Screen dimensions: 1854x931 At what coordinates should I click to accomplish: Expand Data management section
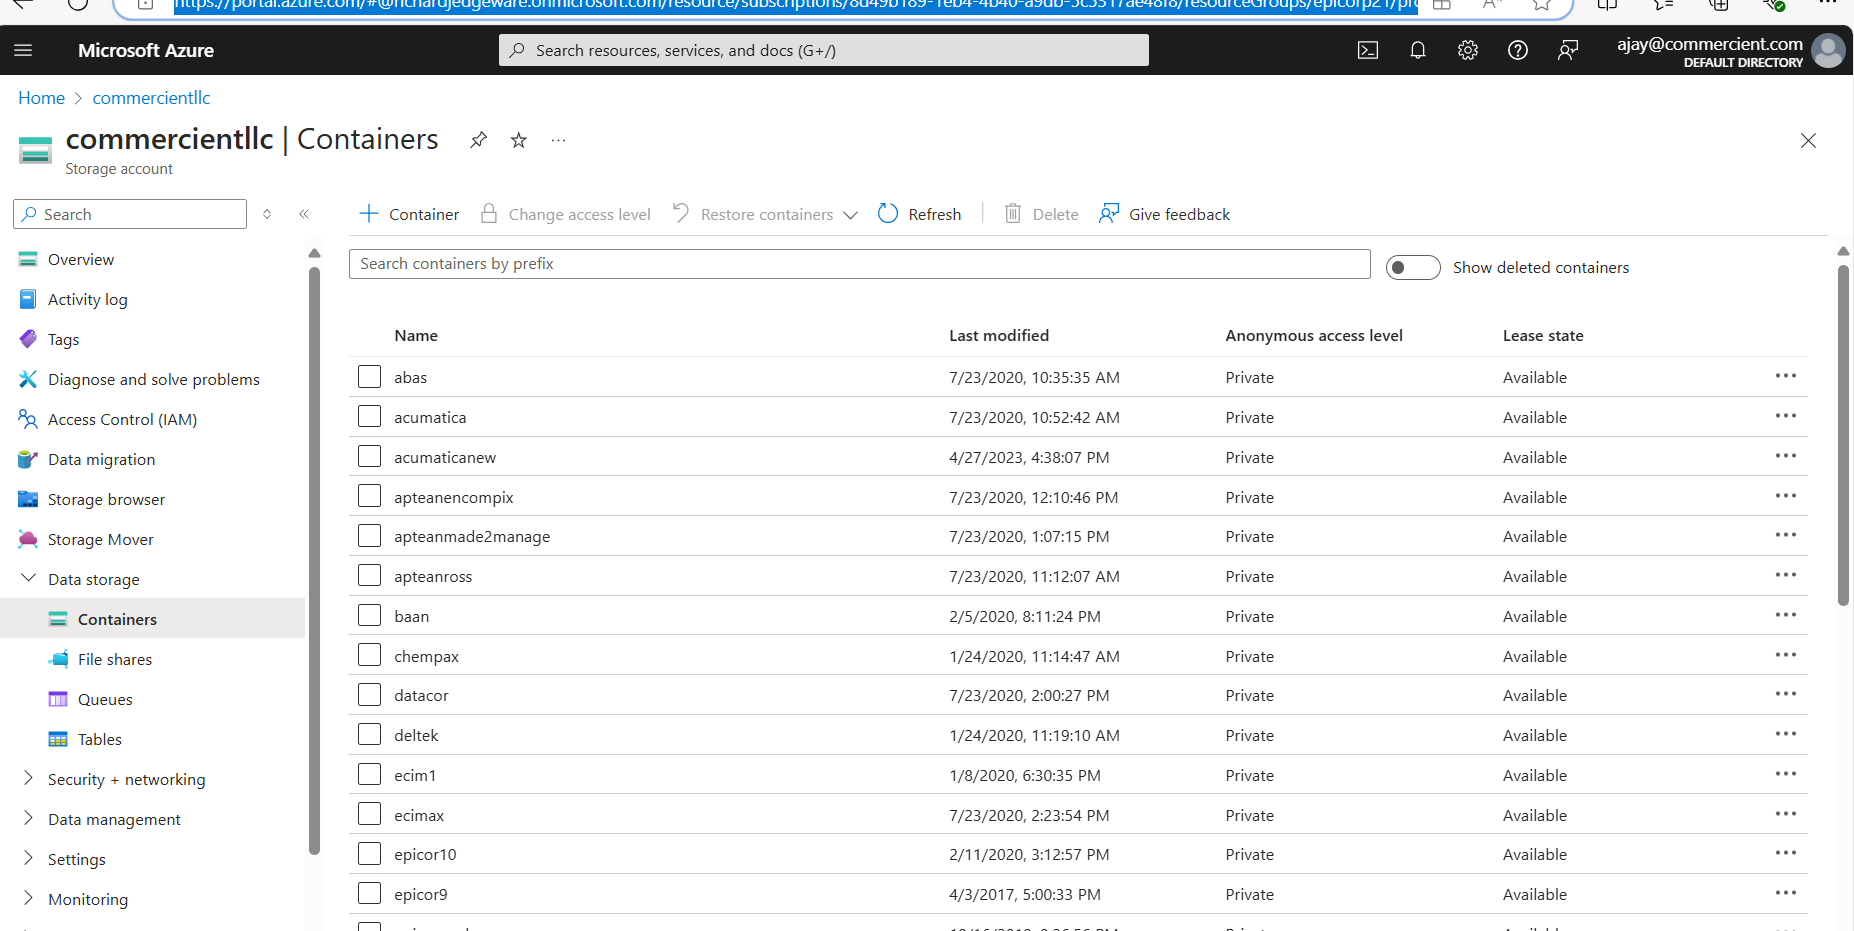click(x=28, y=819)
